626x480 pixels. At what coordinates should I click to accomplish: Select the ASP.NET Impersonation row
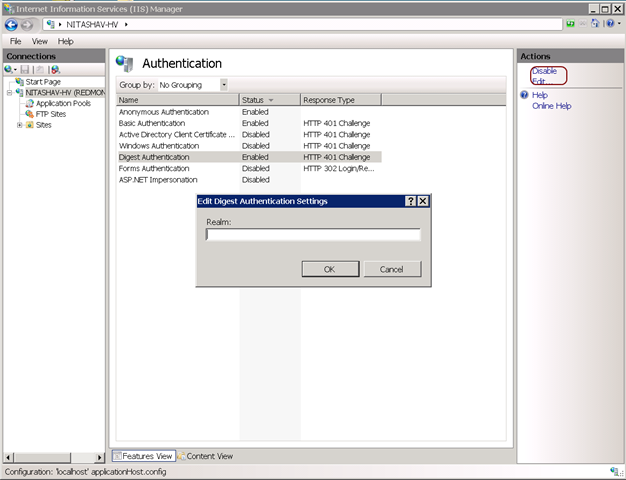click(249, 180)
